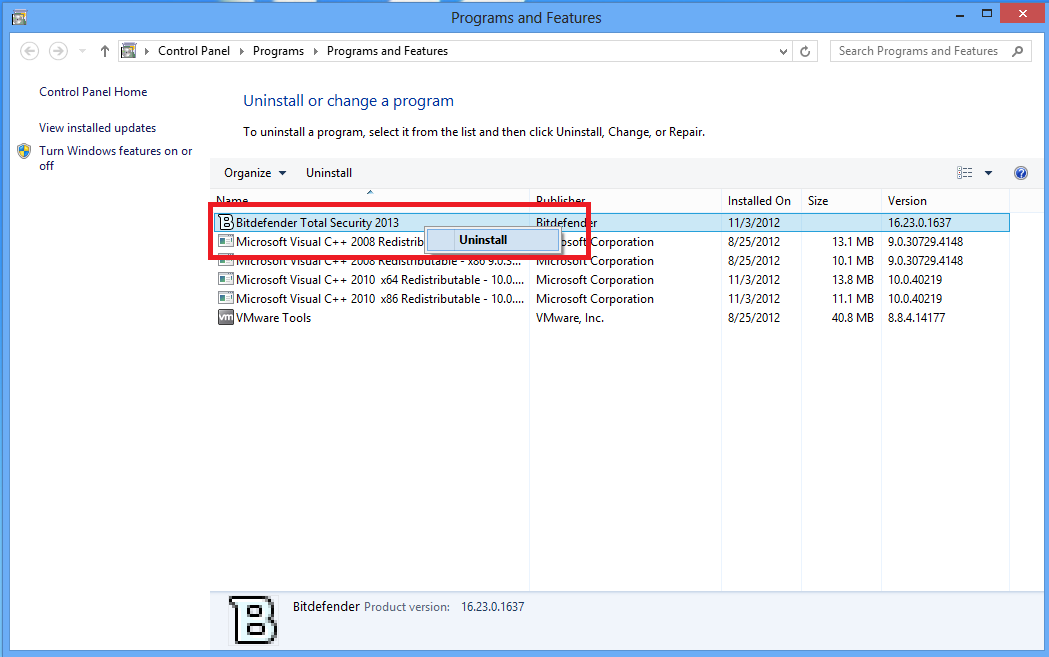Open the recent locations dropdown arrow

[x=82, y=51]
